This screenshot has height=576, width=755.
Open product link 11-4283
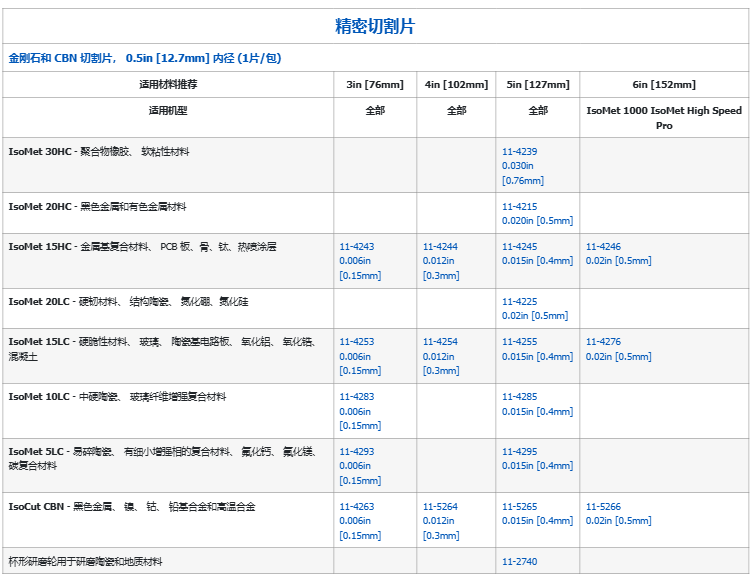tap(357, 396)
